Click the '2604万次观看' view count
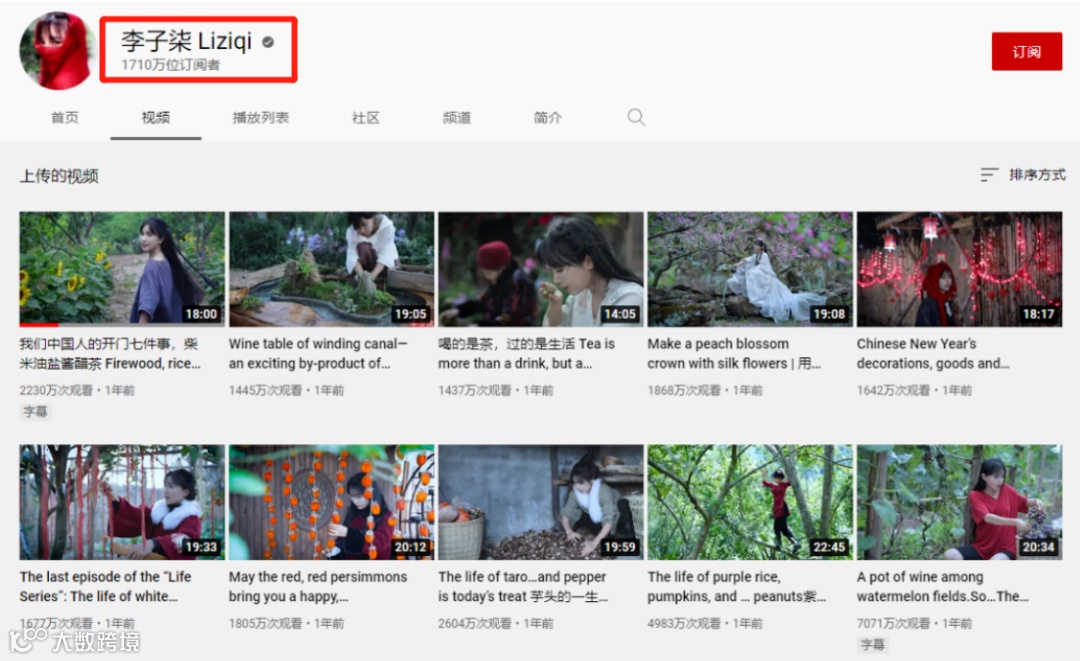 475,623
